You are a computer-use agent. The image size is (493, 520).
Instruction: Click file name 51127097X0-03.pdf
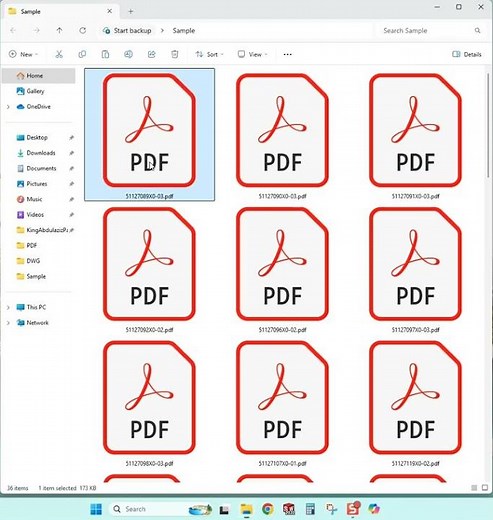[x=415, y=330]
